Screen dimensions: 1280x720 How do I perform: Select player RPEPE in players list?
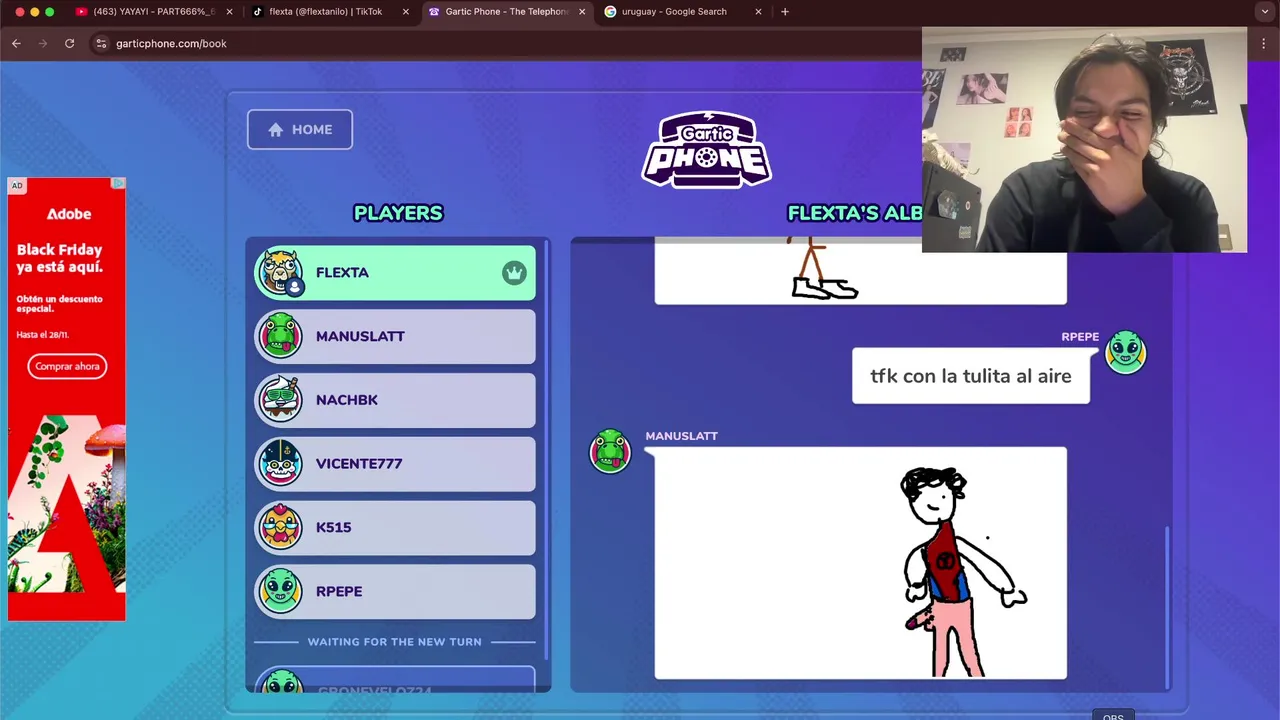395,591
